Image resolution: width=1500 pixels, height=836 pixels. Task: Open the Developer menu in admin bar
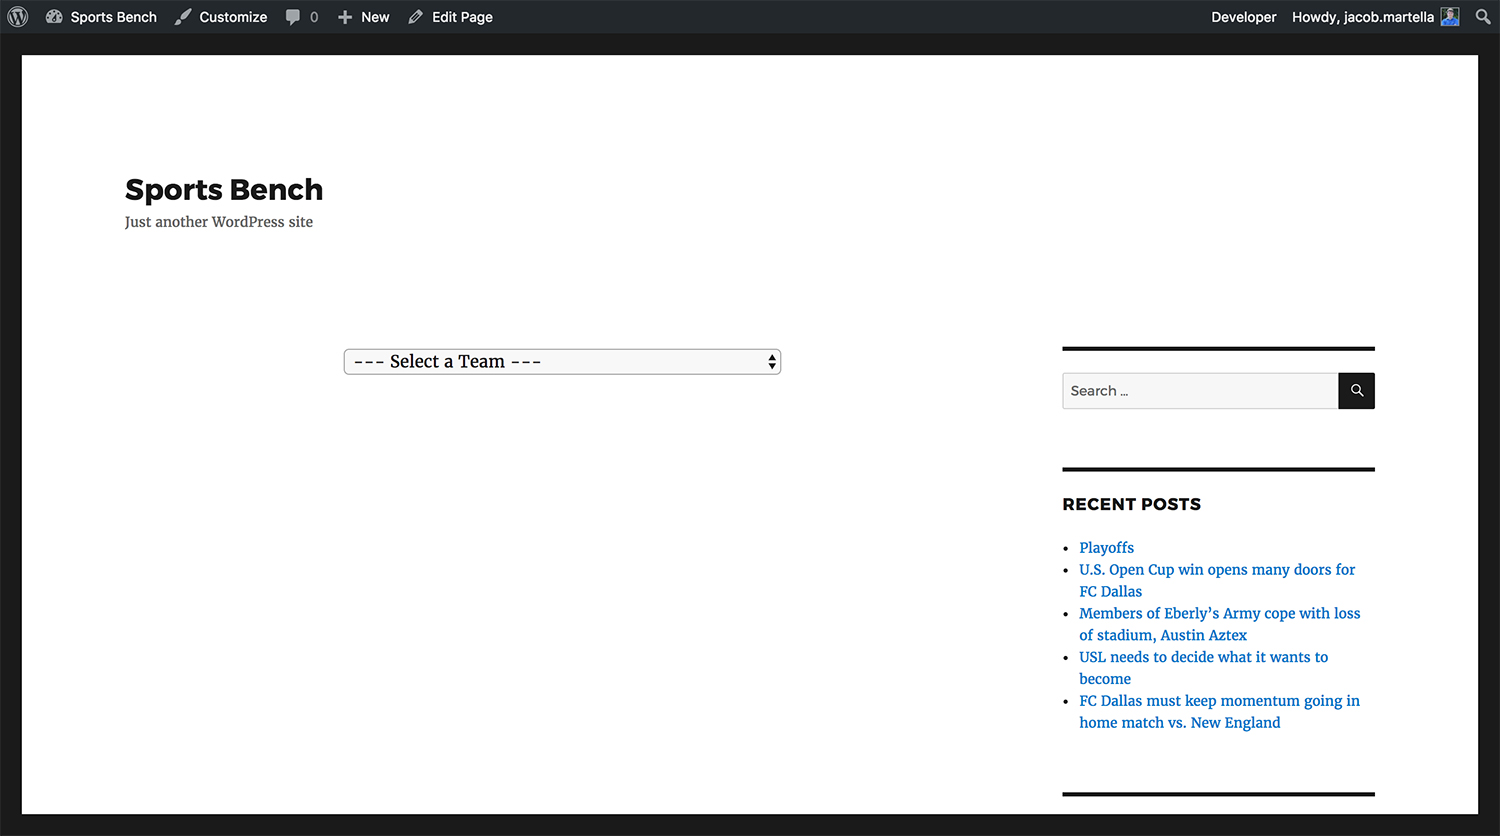click(1243, 17)
